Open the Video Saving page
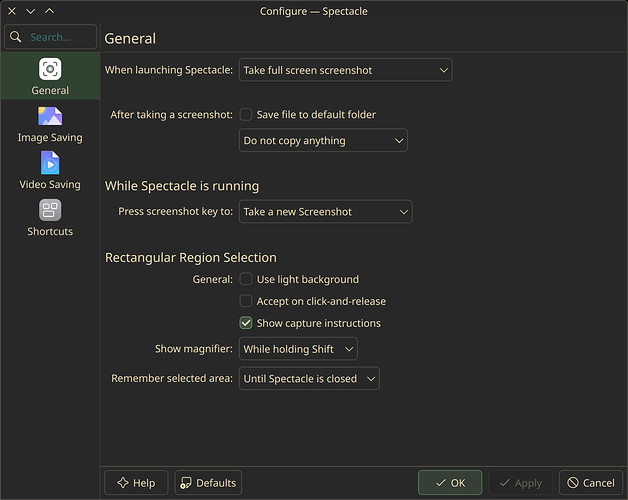This screenshot has width=628, height=500. click(50, 171)
